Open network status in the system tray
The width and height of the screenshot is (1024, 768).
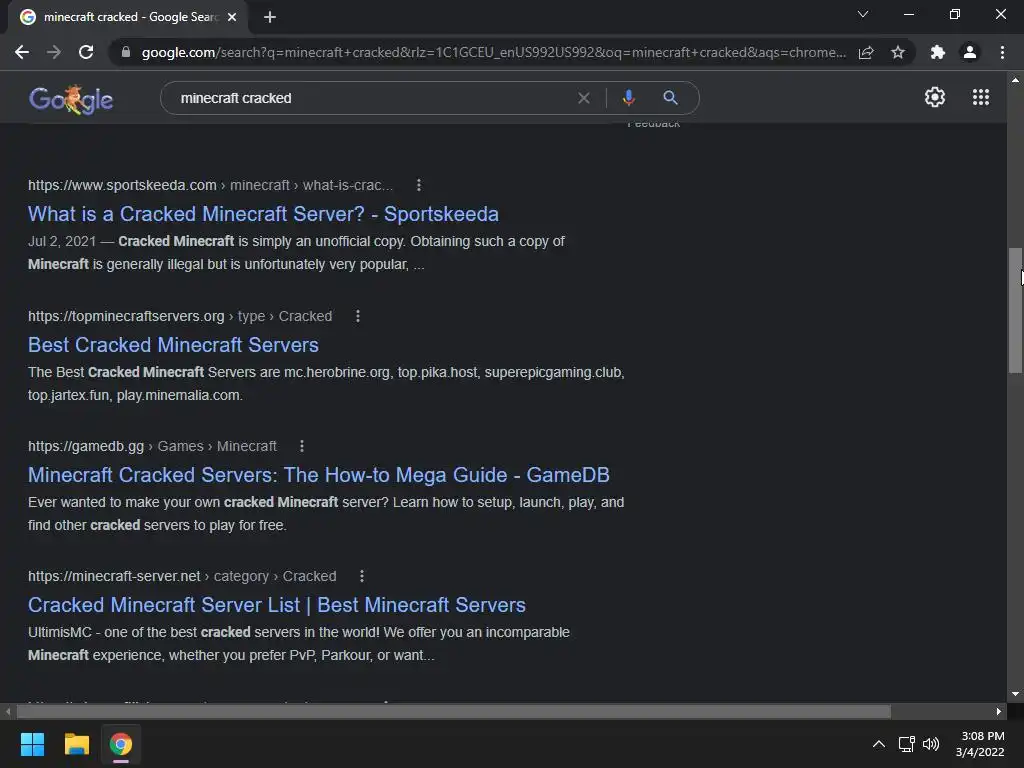coord(906,744)
